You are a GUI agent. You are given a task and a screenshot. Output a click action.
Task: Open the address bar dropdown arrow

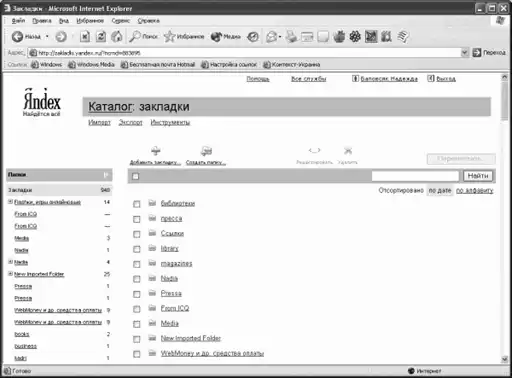465,52
